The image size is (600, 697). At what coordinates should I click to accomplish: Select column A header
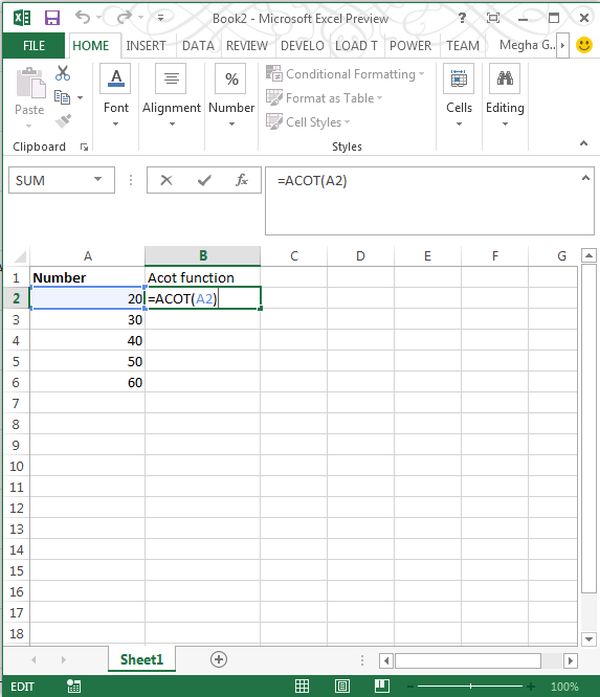[88, 256]
